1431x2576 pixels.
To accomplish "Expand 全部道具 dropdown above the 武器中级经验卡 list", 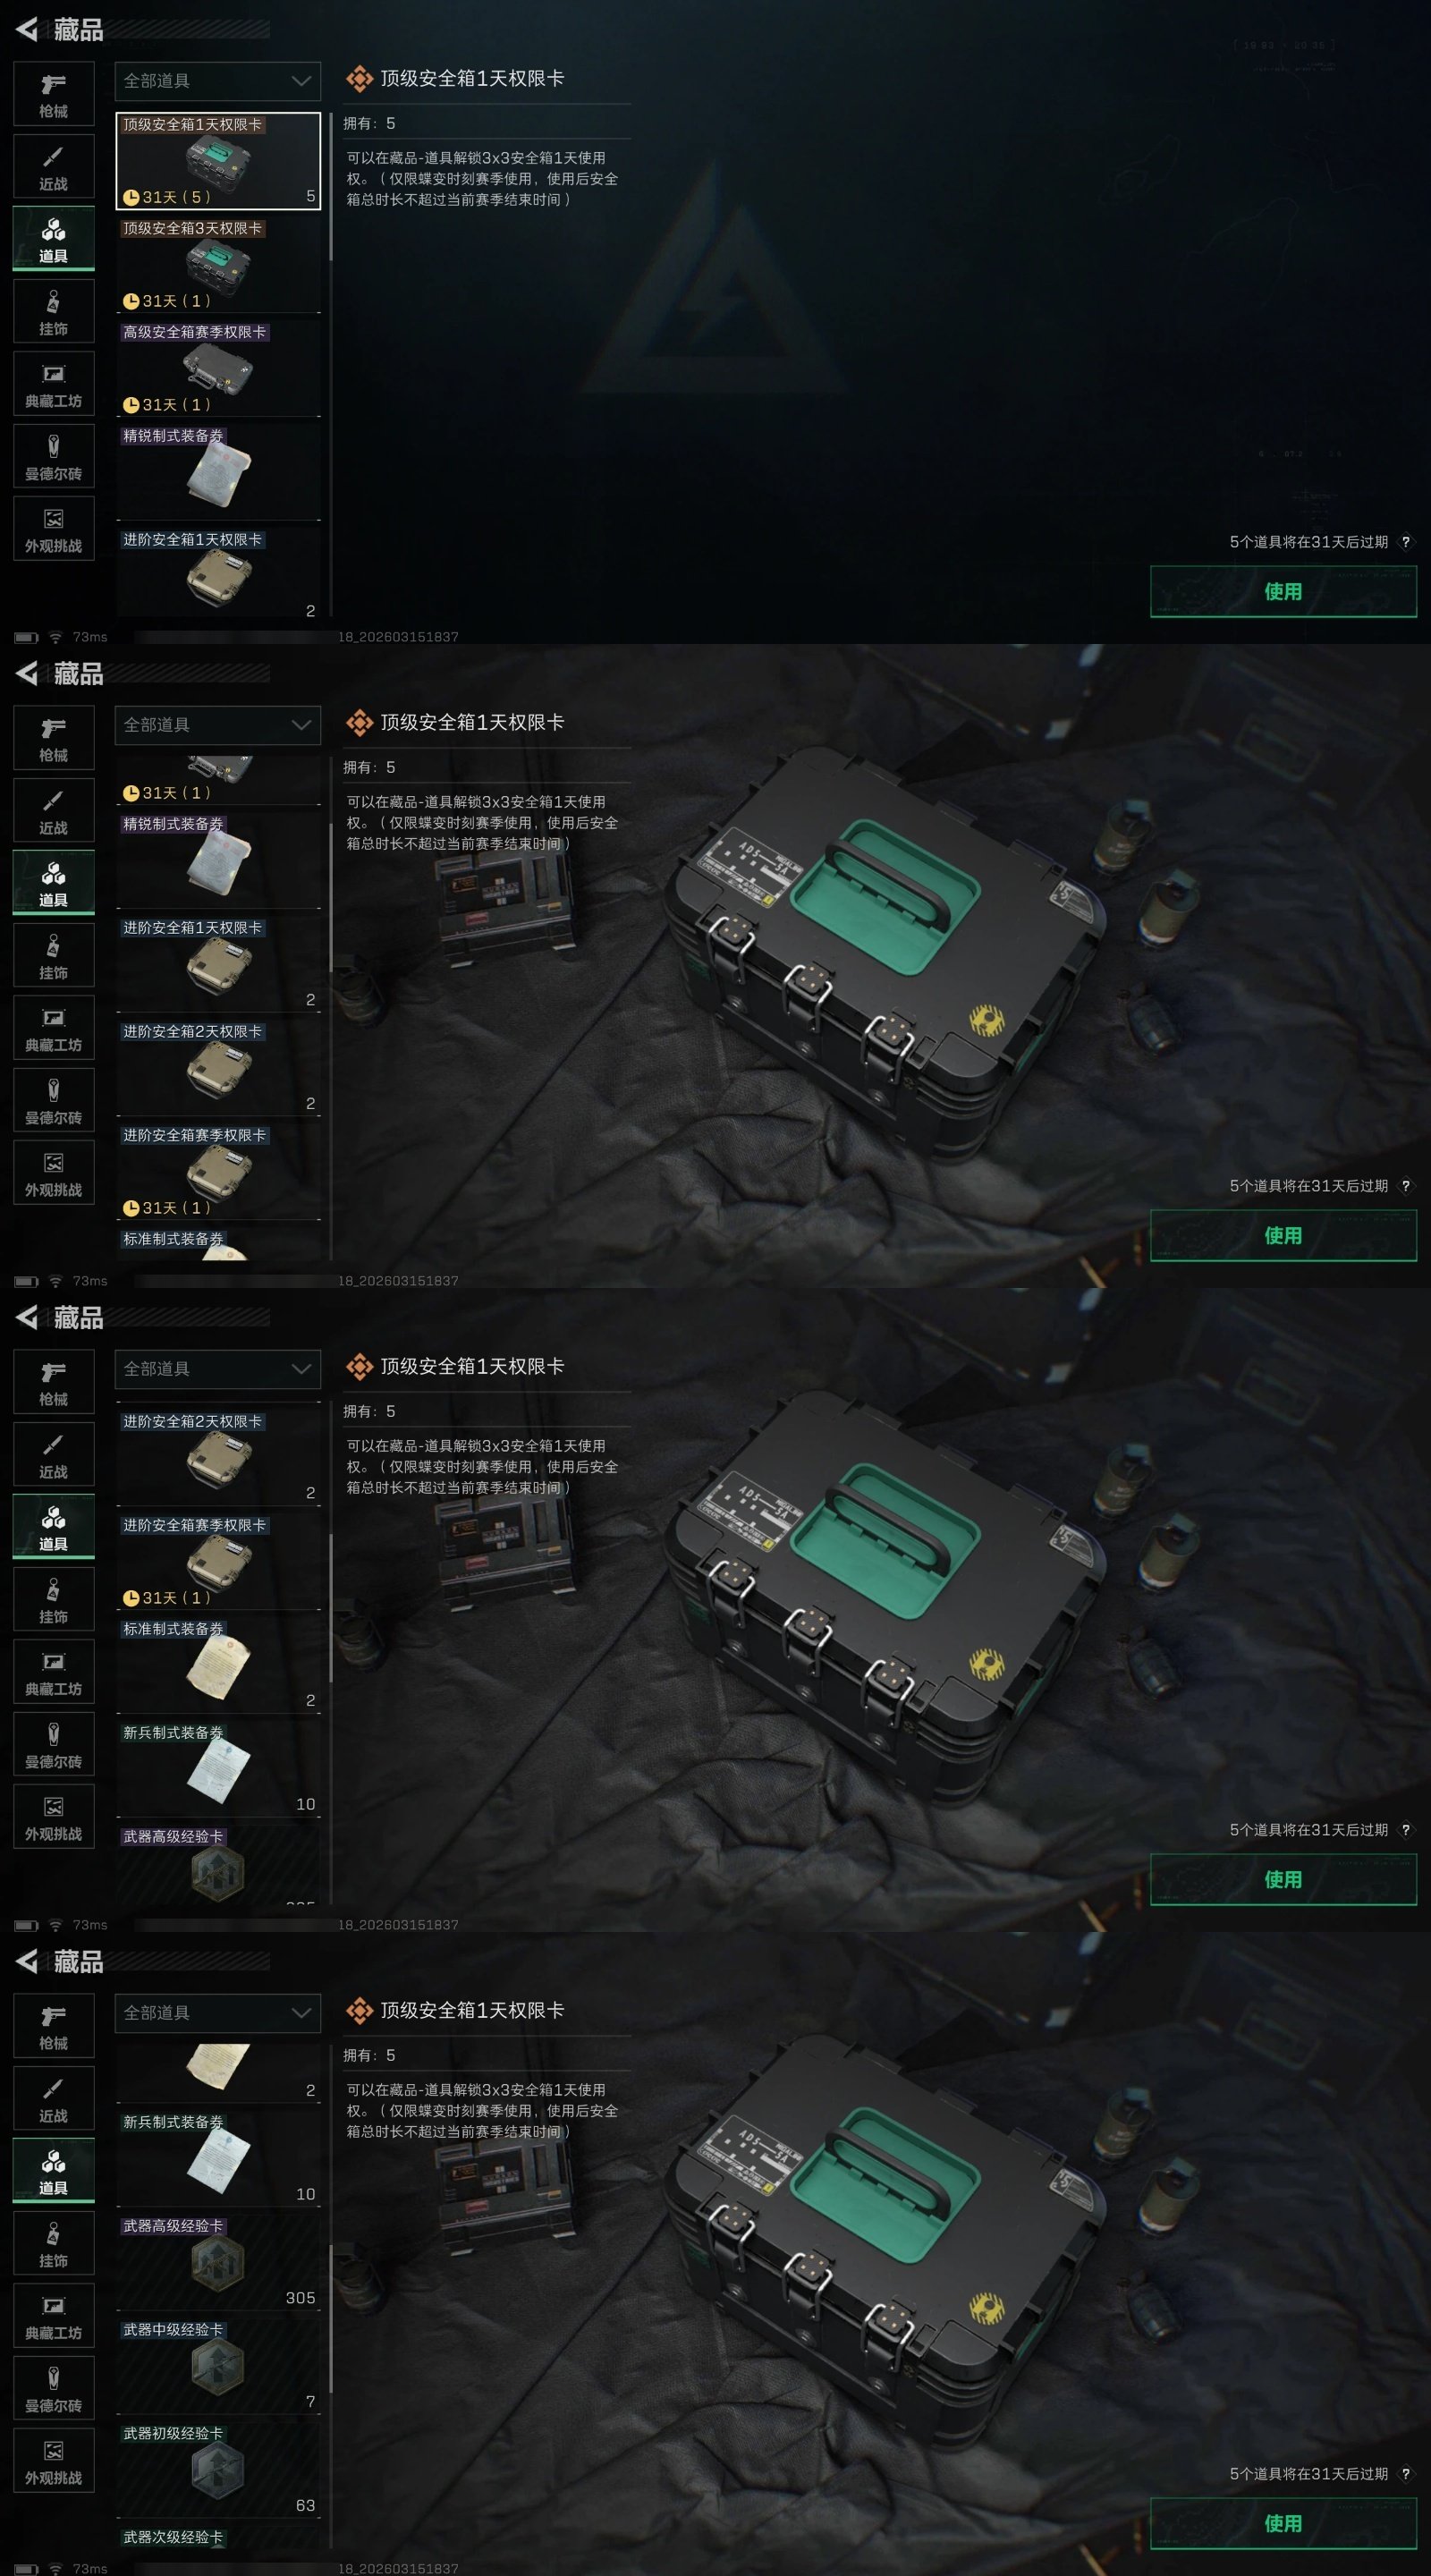I will coord(218,2013).
